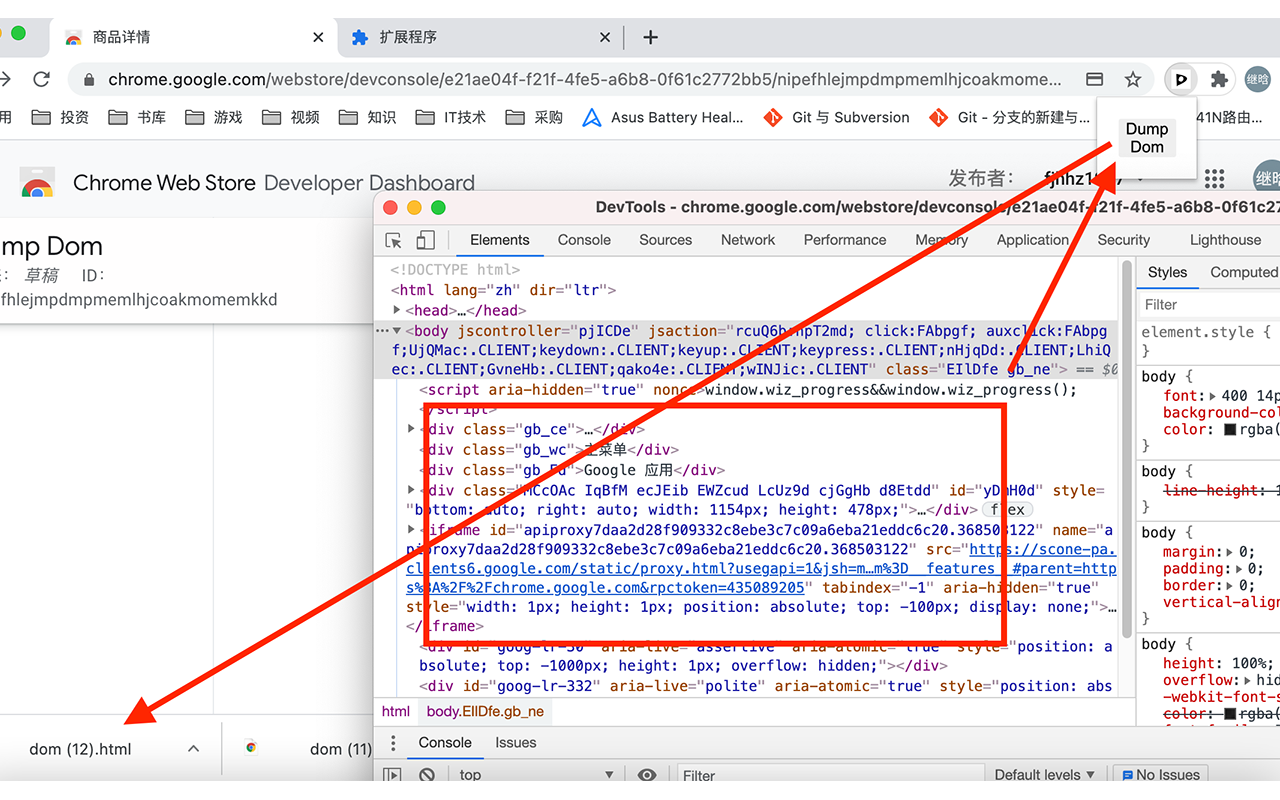Screen dimensions: 1280x800
Task: Toggle the device toolbar in DevTools
Action: [425, 240]
